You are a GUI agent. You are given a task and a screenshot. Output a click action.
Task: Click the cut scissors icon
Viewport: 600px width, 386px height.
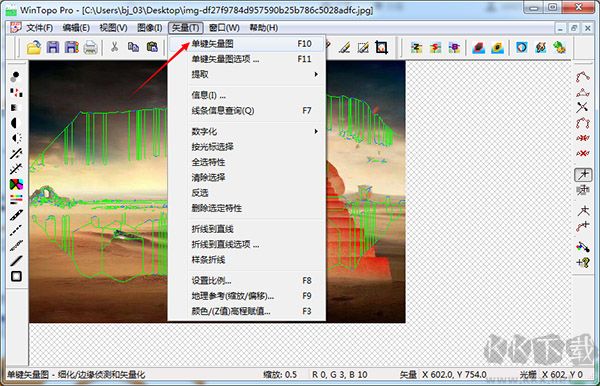point(114,47)
